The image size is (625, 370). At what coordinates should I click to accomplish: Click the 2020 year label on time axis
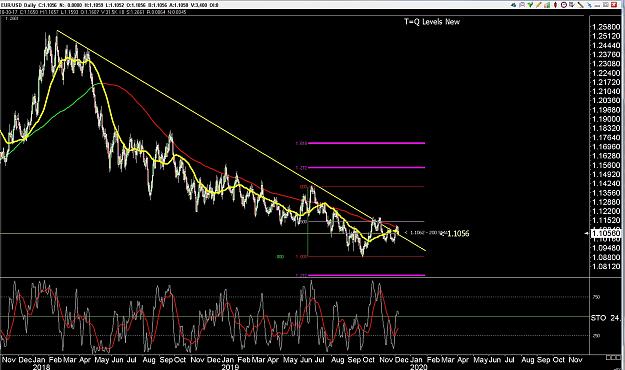click(x=419, y=367)
